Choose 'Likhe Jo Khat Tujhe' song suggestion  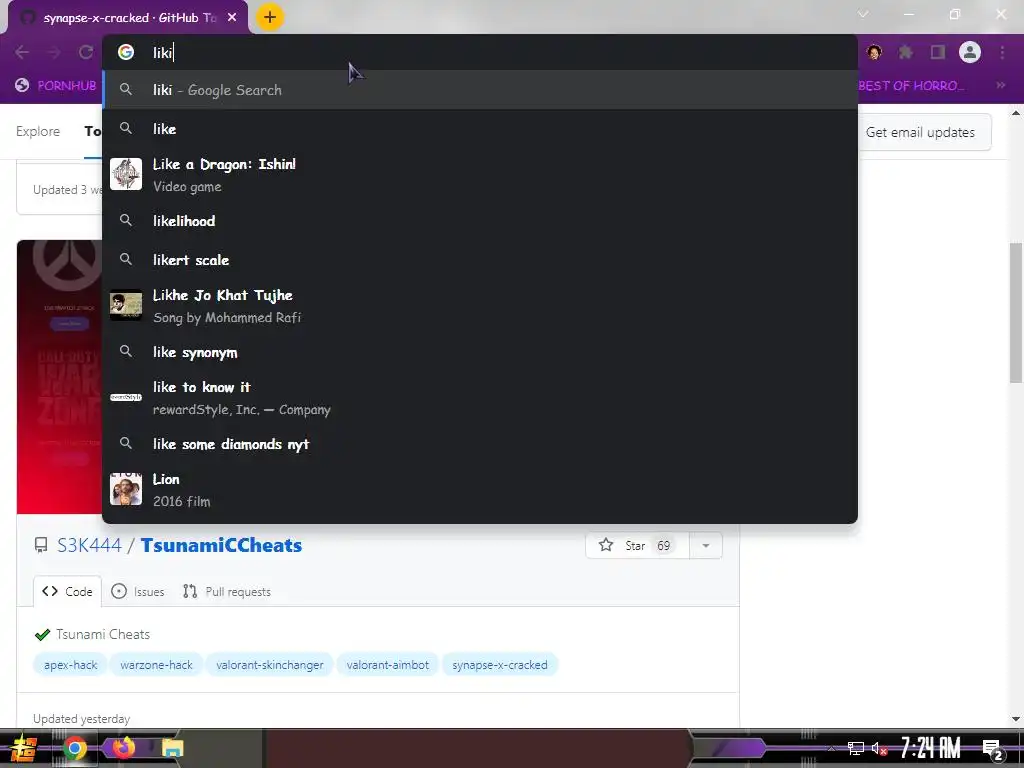(x=479, y=306)
